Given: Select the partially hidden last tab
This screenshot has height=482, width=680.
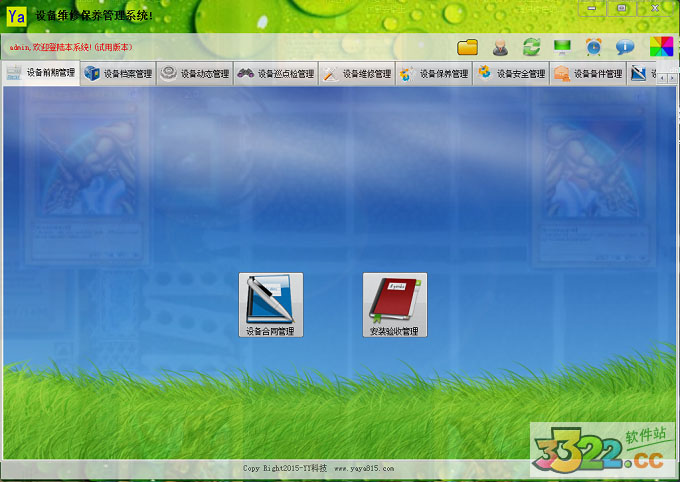Looking at the screenshot, I should pos(643,74).
